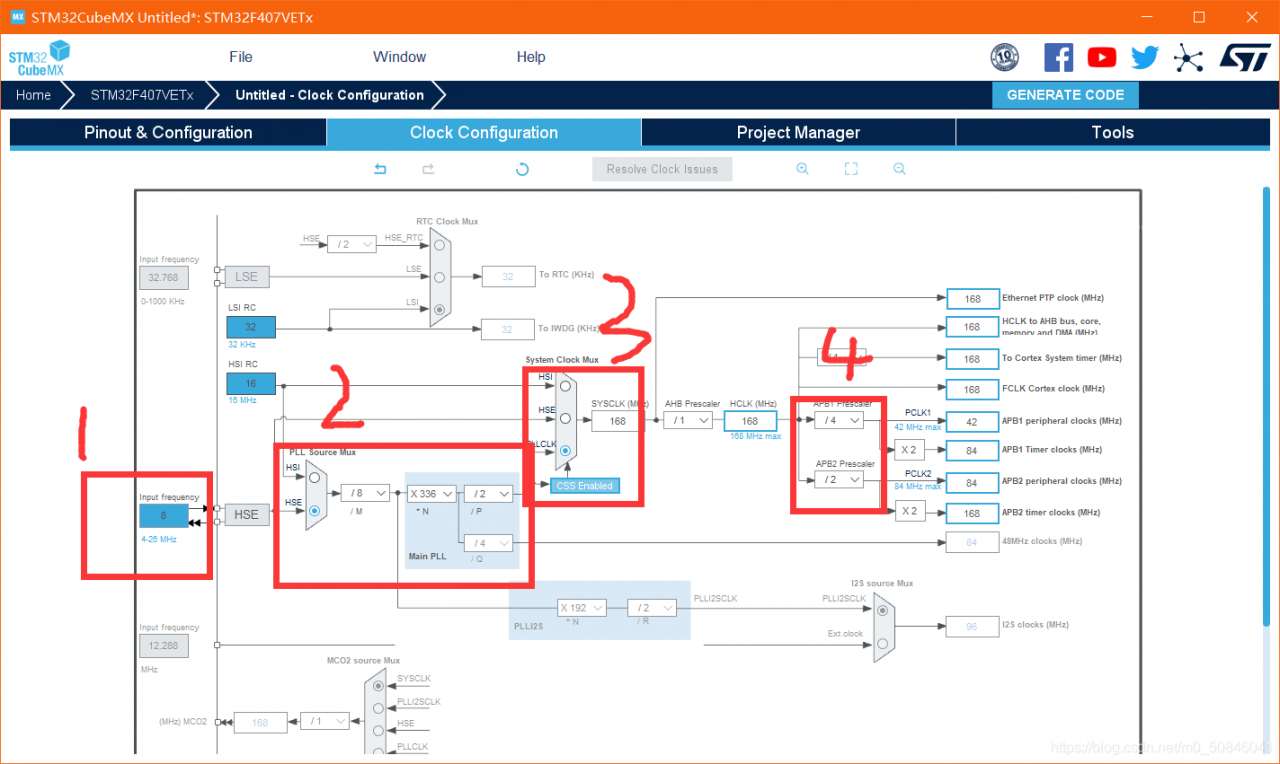Viewport: 1280px width, 764px height.
Task: Switch to the Tools tab
Action: [1113, 133]
